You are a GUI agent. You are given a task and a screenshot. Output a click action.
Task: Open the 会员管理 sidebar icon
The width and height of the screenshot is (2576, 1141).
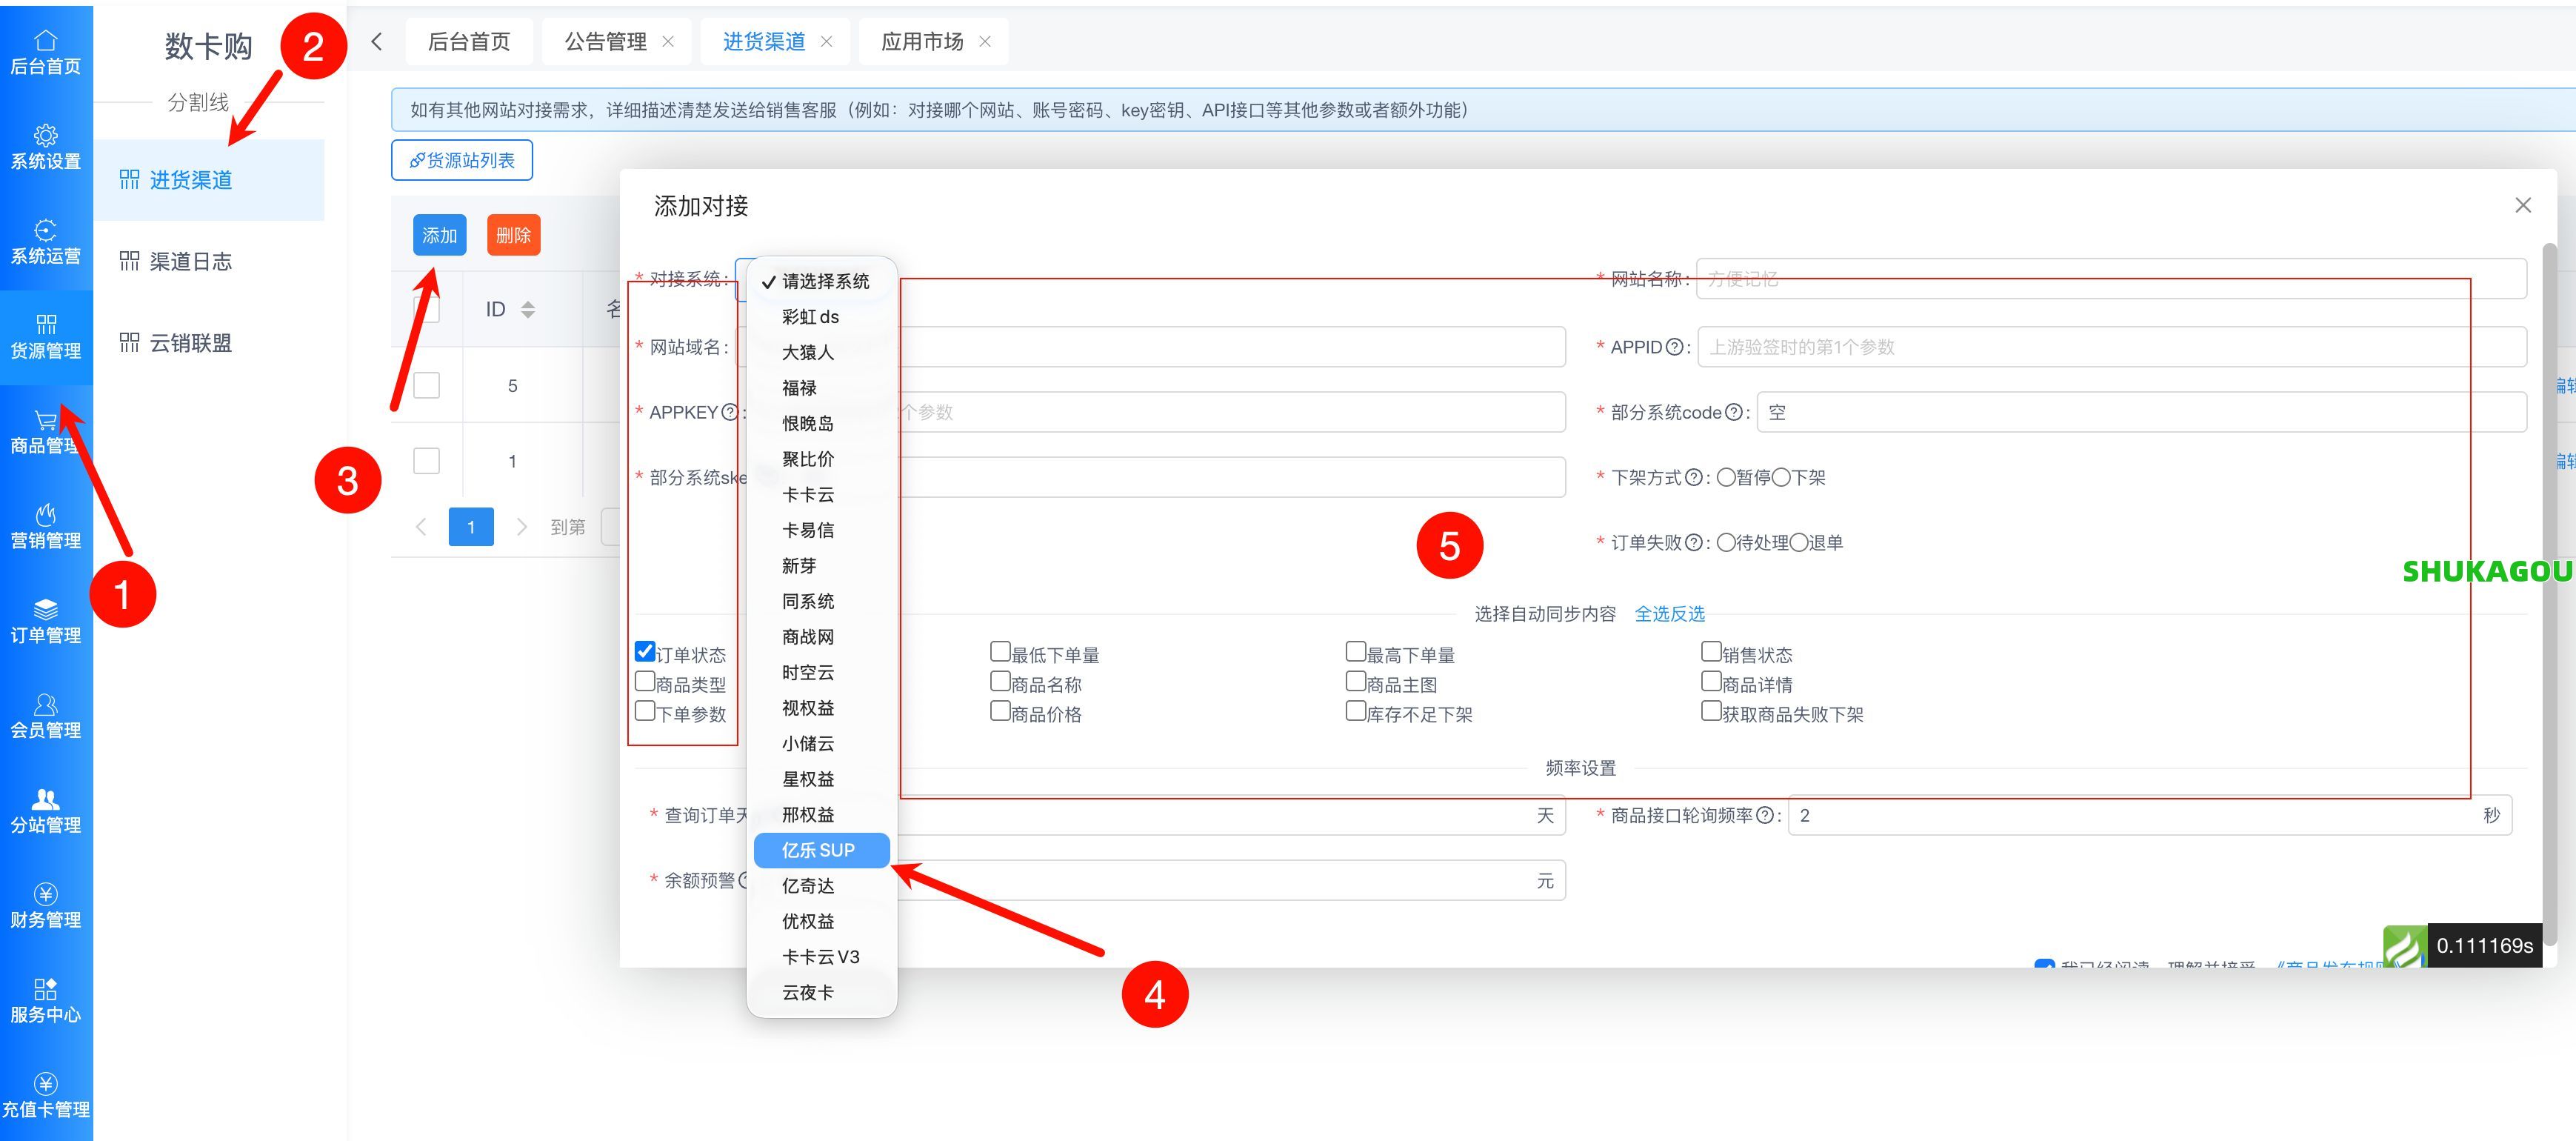pos(46,714)
